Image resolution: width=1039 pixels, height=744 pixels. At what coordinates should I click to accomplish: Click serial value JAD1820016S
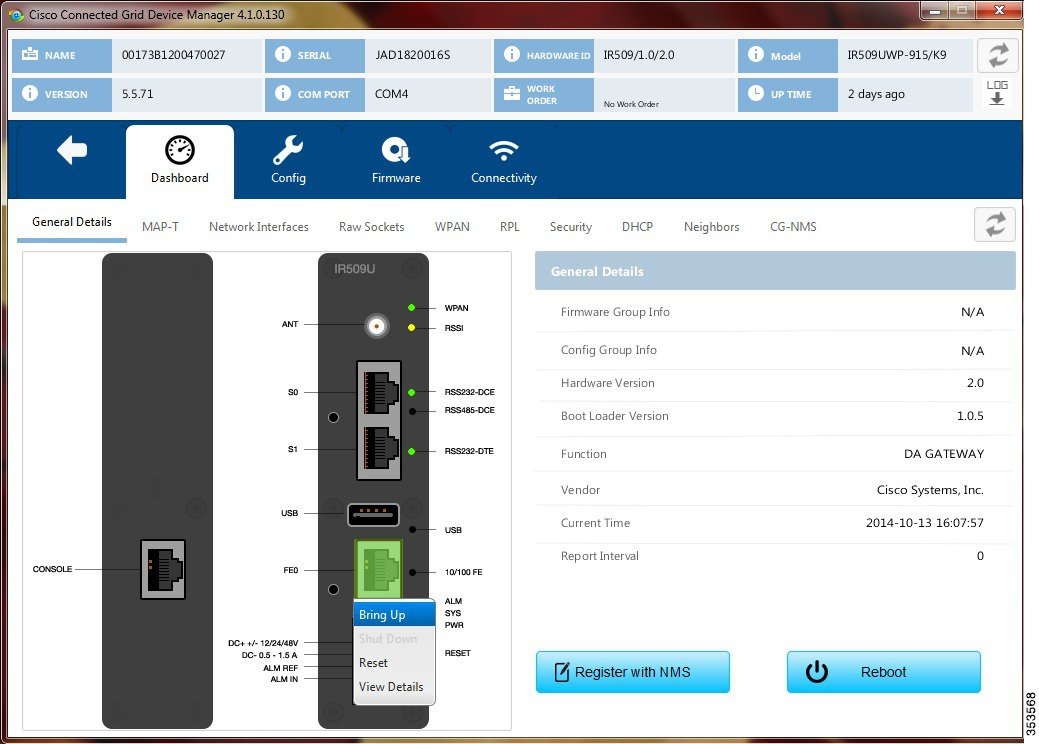point(413,55)
